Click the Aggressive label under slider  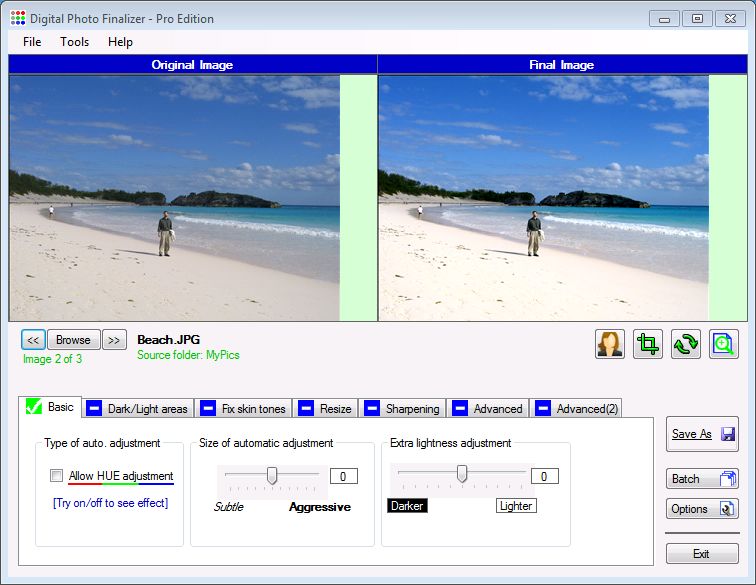point(320,507)
